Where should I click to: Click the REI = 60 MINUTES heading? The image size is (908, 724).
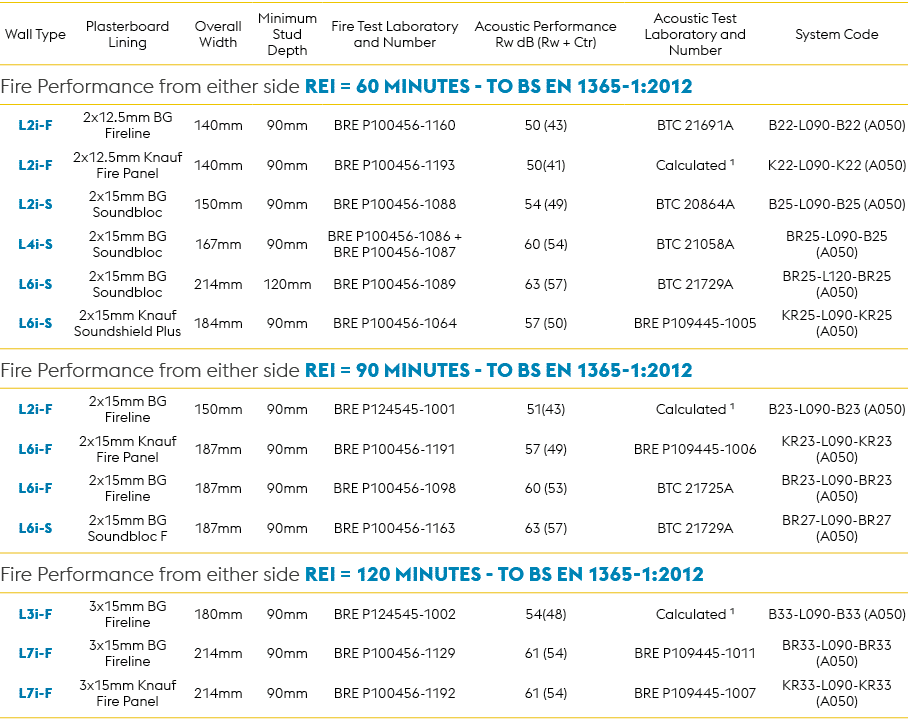tap(497, 86)
